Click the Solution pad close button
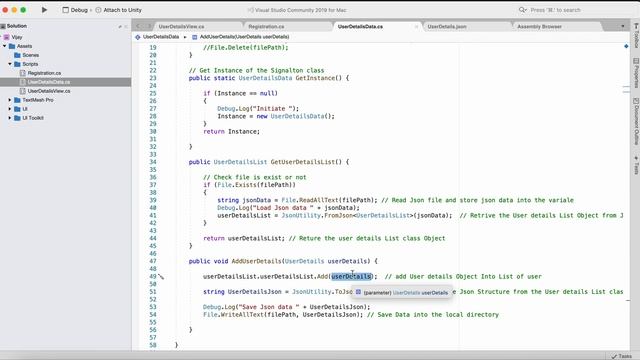This screenshot has width=640, height=360. [126, 27]
